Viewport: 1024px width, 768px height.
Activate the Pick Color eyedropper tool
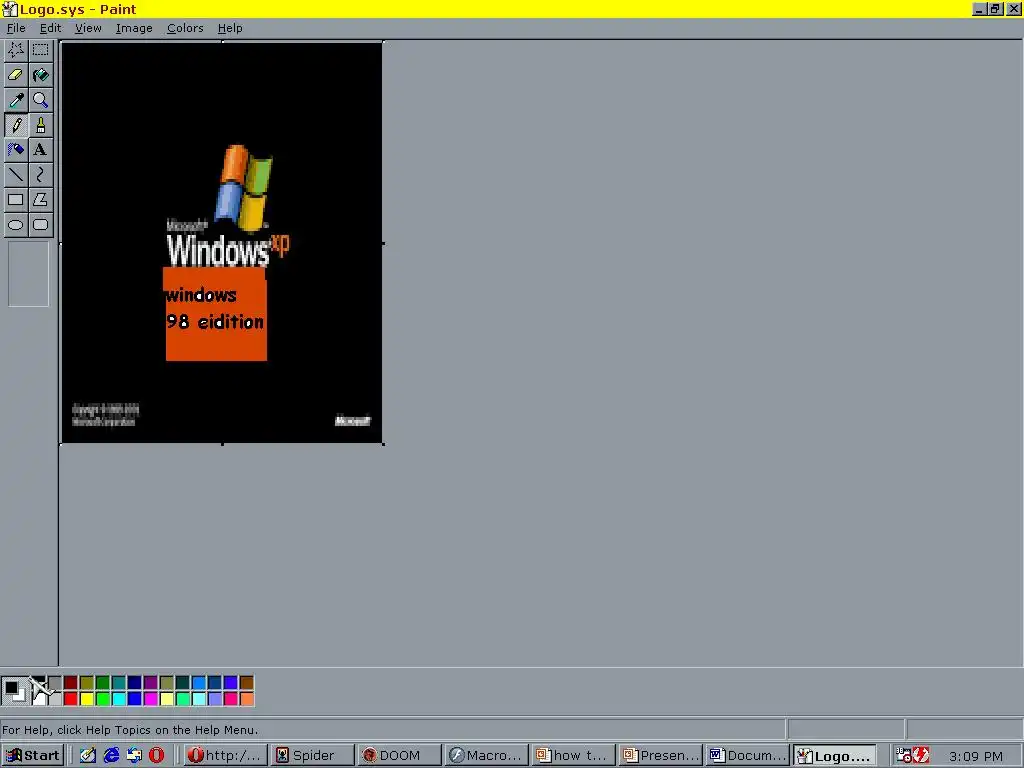[16, 100]
